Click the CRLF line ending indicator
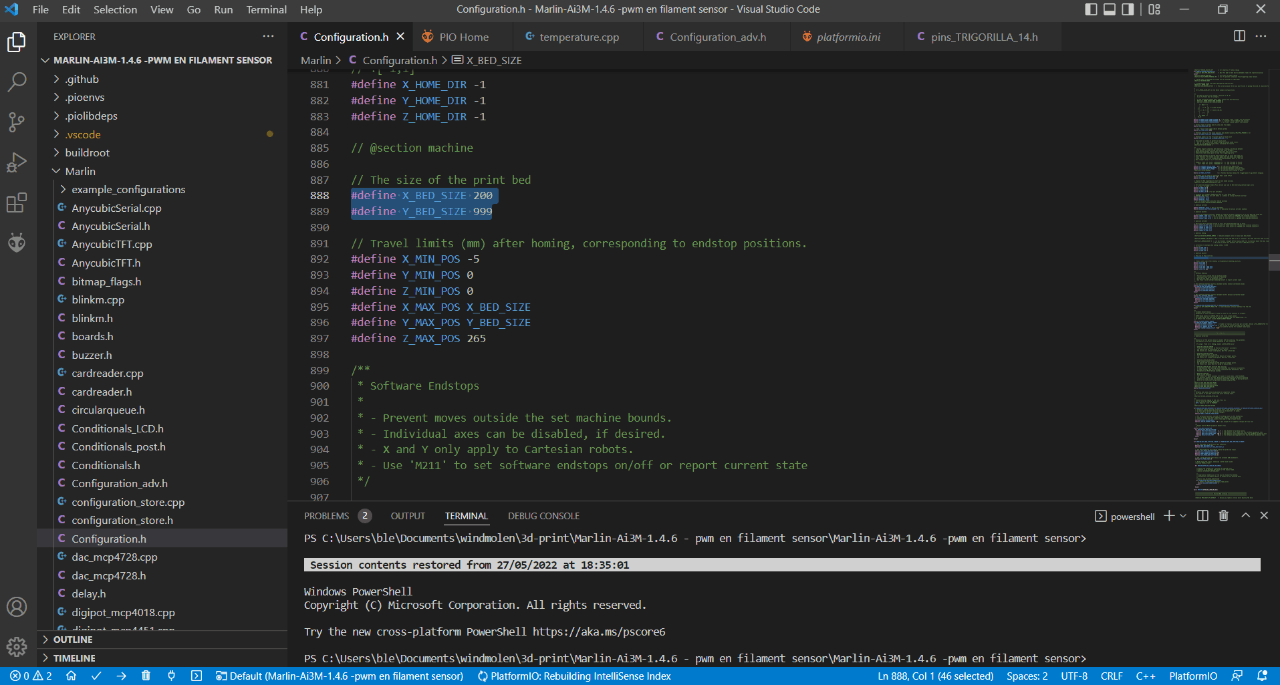The image size is (1280, 685). [x=1111, y=676]
